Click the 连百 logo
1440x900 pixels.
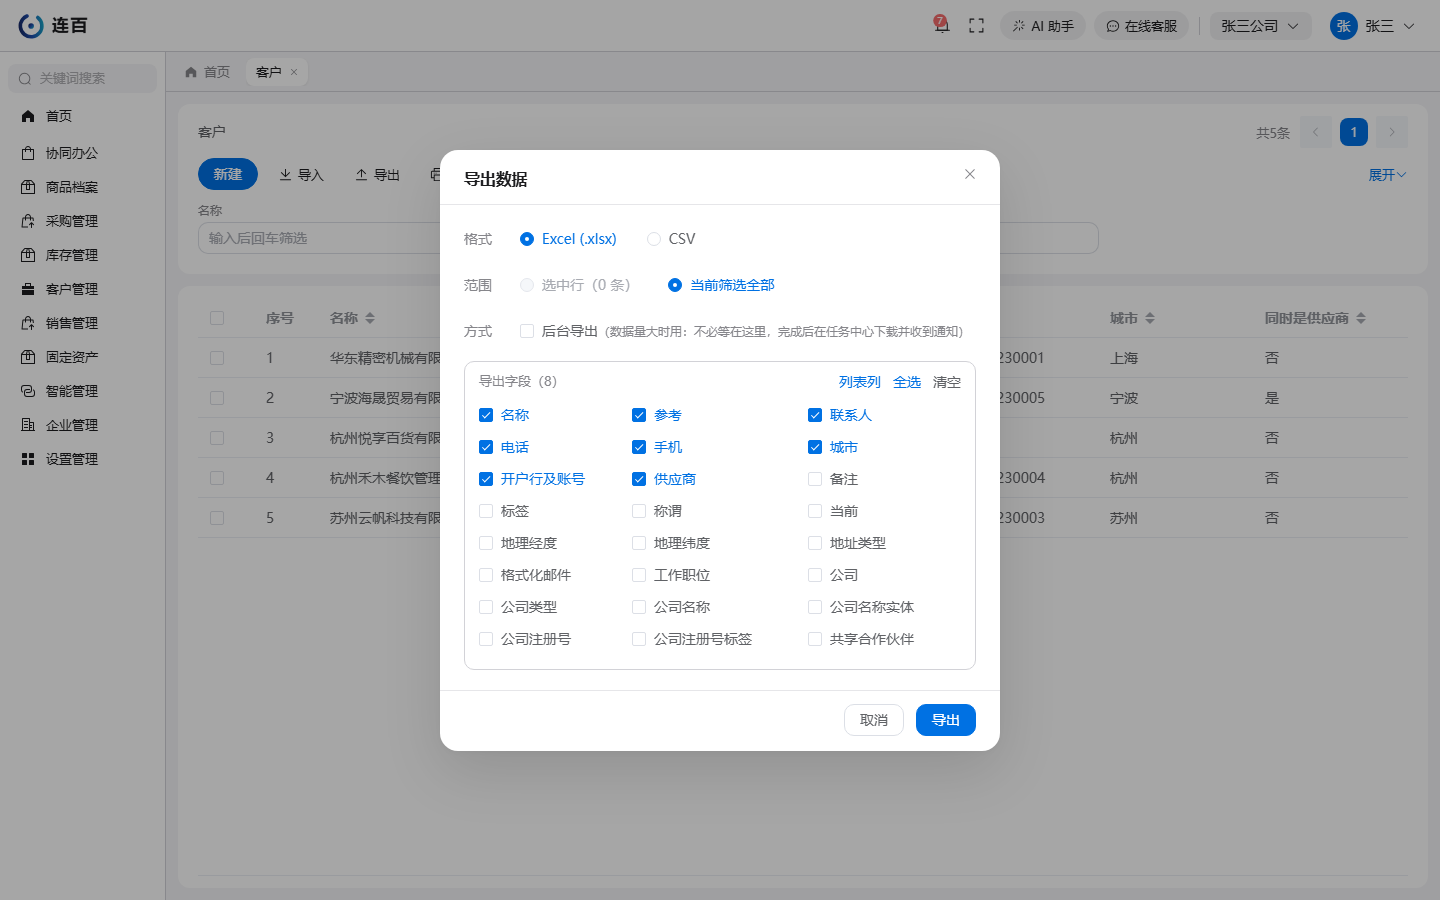point(54,26)
